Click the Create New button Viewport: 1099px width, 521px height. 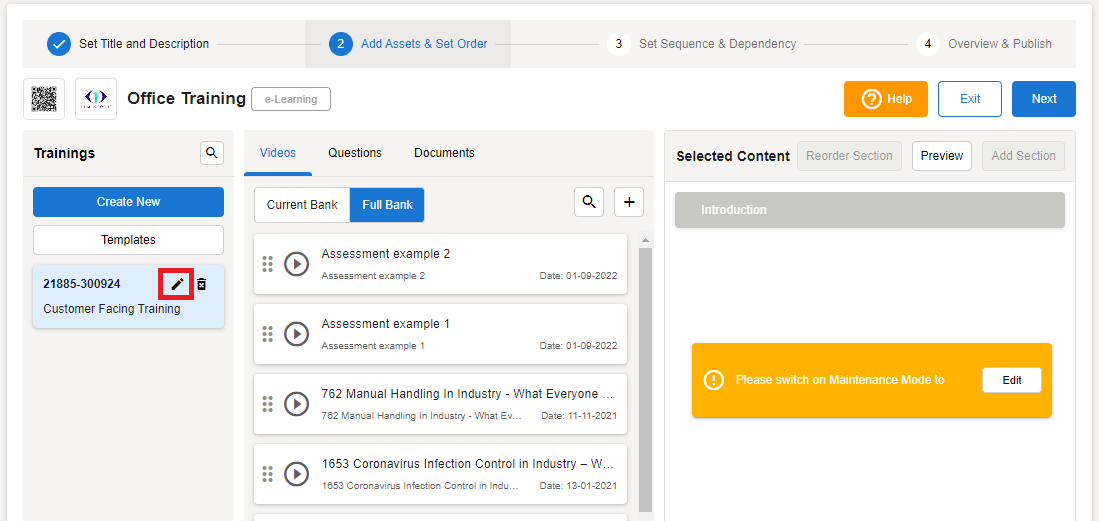point(128,202)
